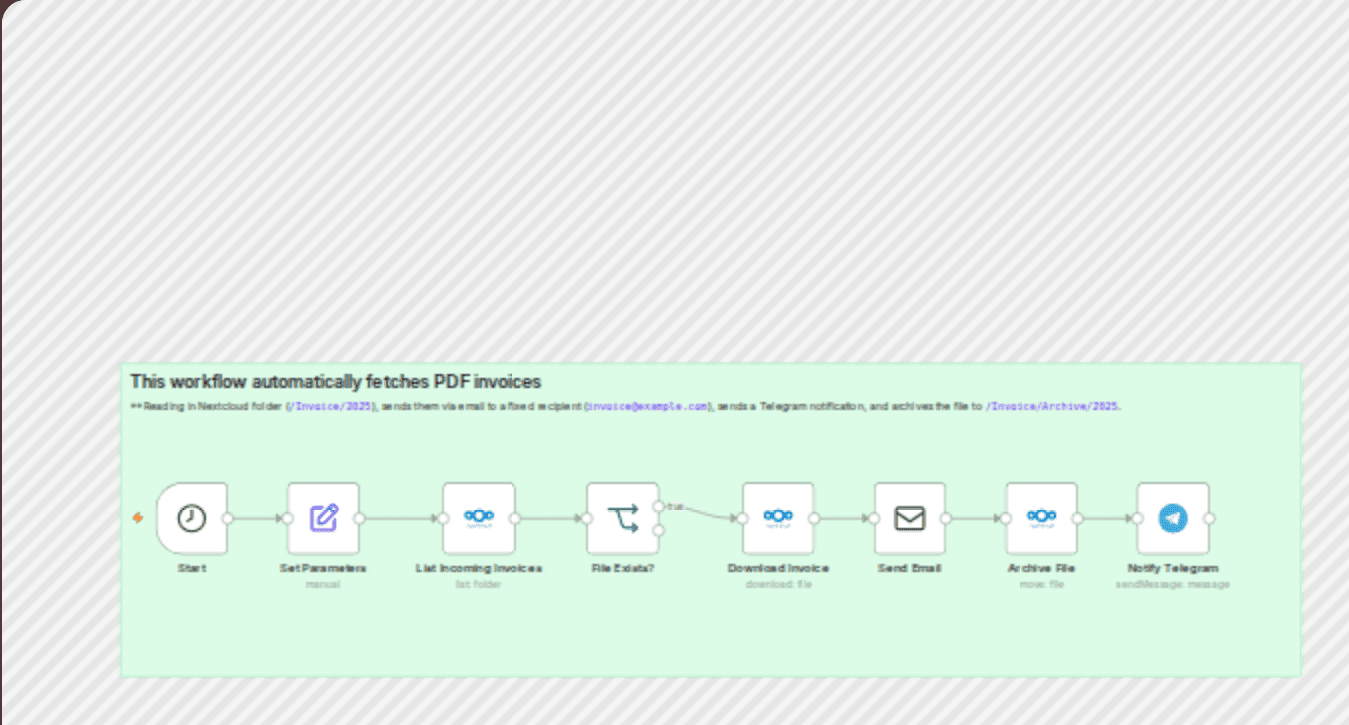The image size is (1349, 725).
Task: Click the true output of File Exists?
Action: [x=659, y=506]
